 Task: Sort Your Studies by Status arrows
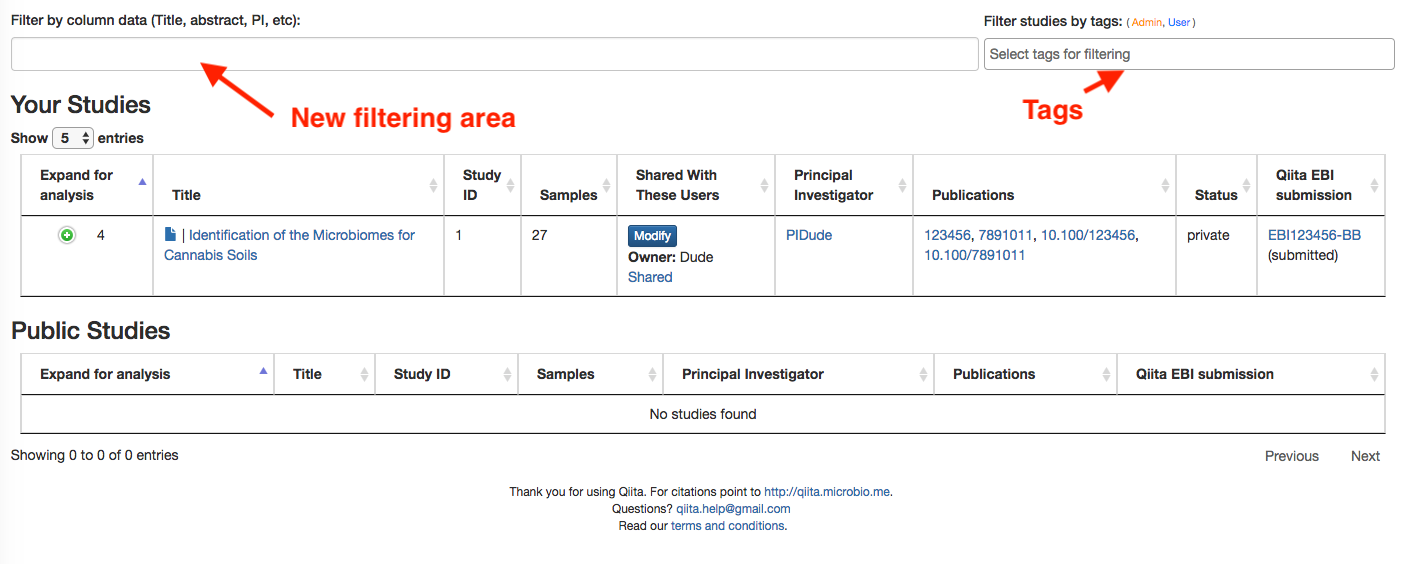1247,185
